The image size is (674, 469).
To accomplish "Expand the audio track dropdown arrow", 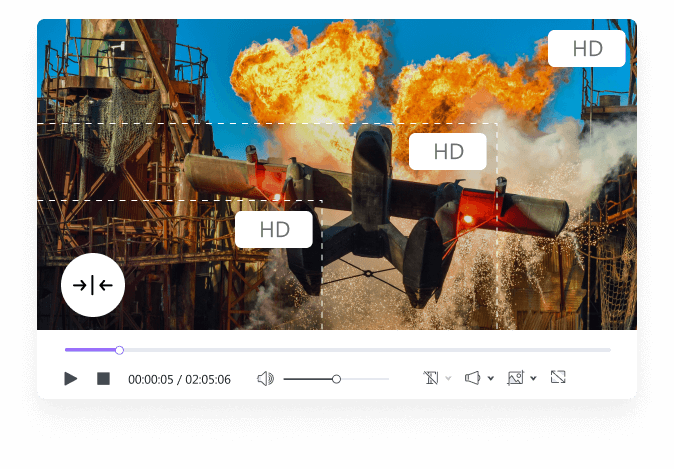I will (490, 378).
